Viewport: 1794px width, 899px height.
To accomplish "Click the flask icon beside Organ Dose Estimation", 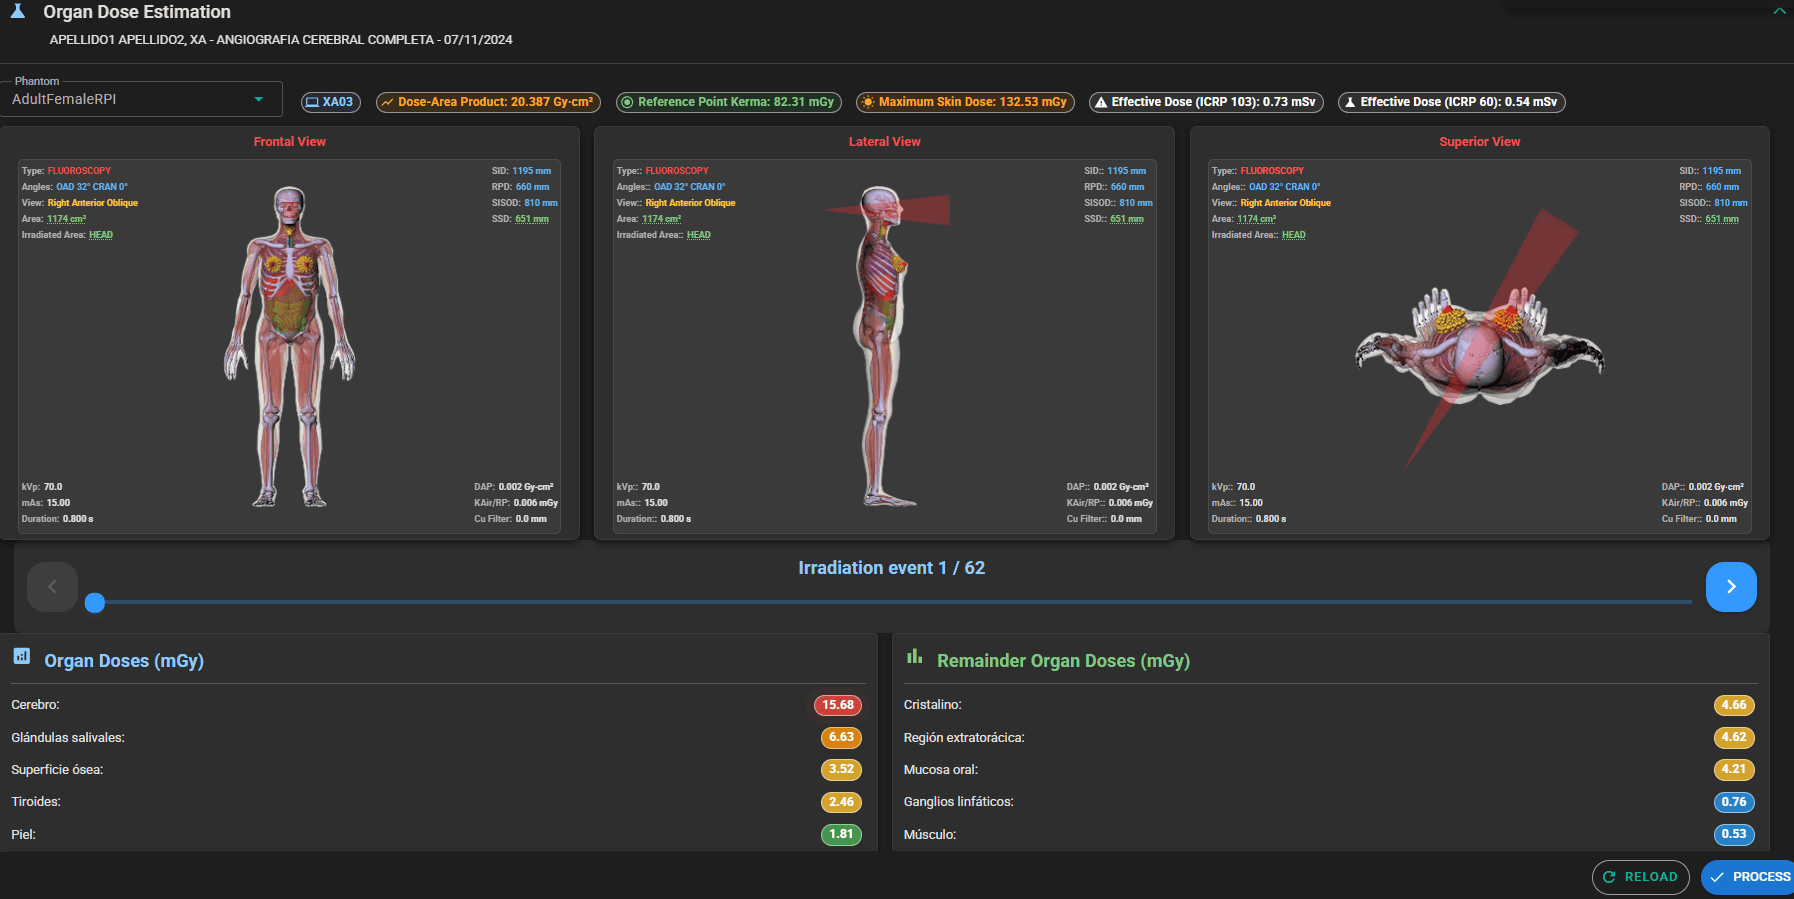I will (x=17, y=11).
